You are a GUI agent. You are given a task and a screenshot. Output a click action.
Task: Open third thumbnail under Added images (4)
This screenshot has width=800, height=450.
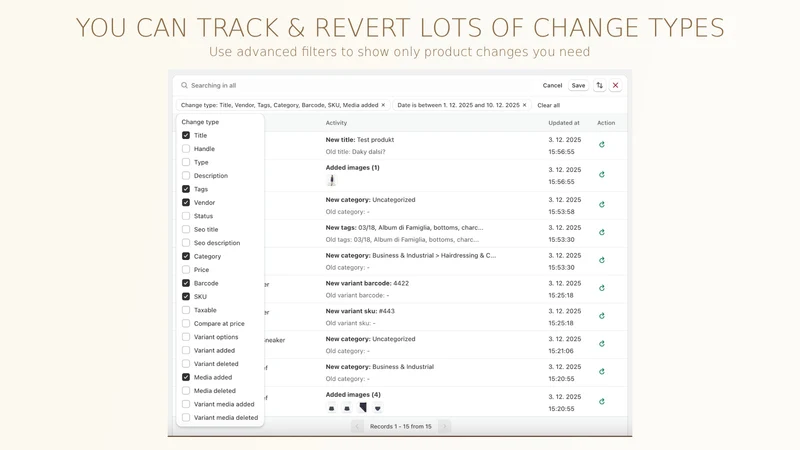click(363, 407)
